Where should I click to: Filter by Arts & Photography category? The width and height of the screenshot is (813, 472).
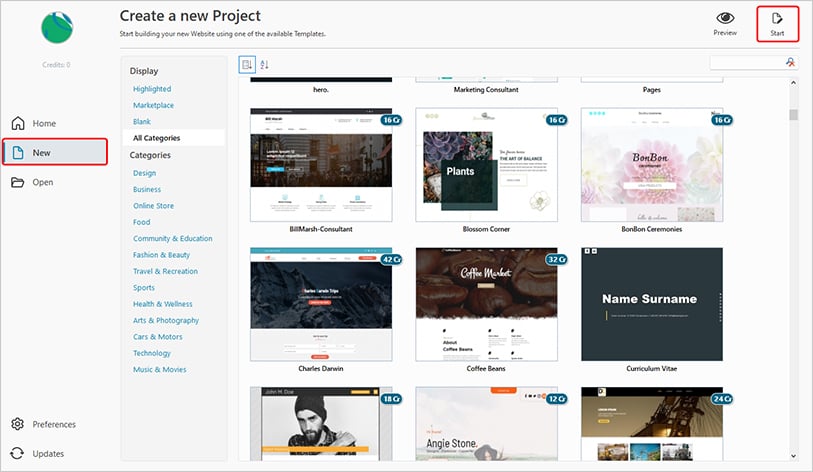pyautogui.click(x=166, y=321)
